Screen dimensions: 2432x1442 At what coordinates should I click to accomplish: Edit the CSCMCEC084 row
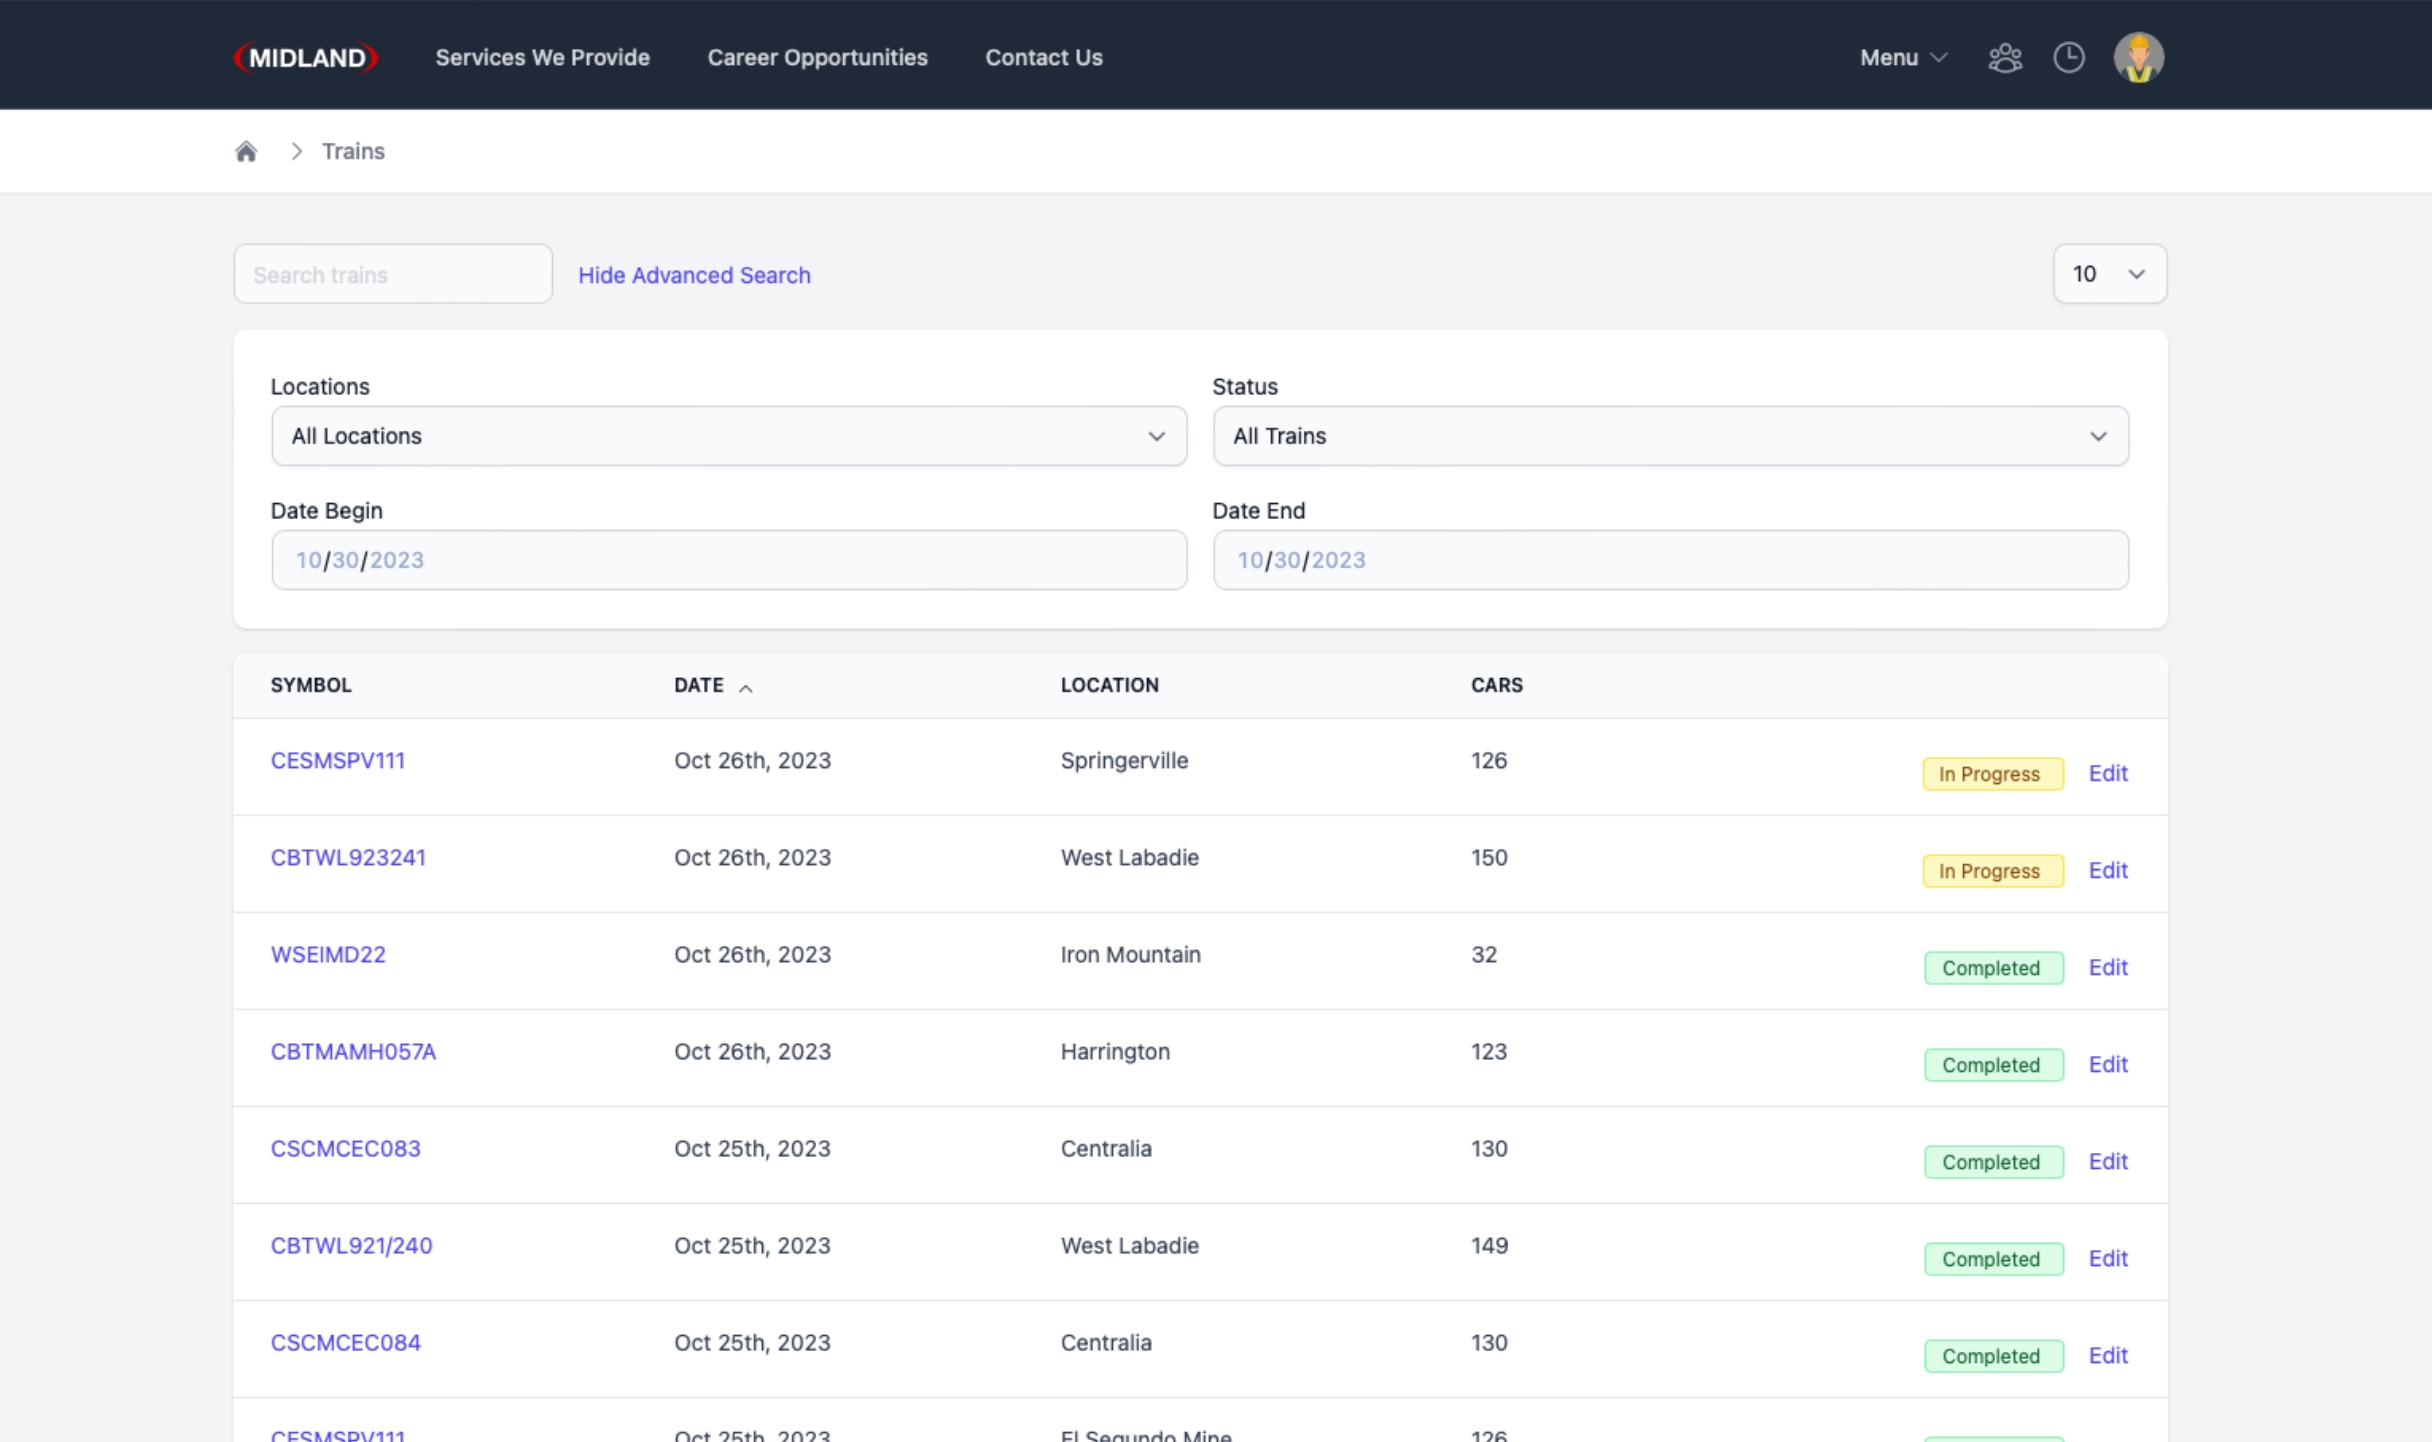pyautogui.click(x=2108, y=1355)
